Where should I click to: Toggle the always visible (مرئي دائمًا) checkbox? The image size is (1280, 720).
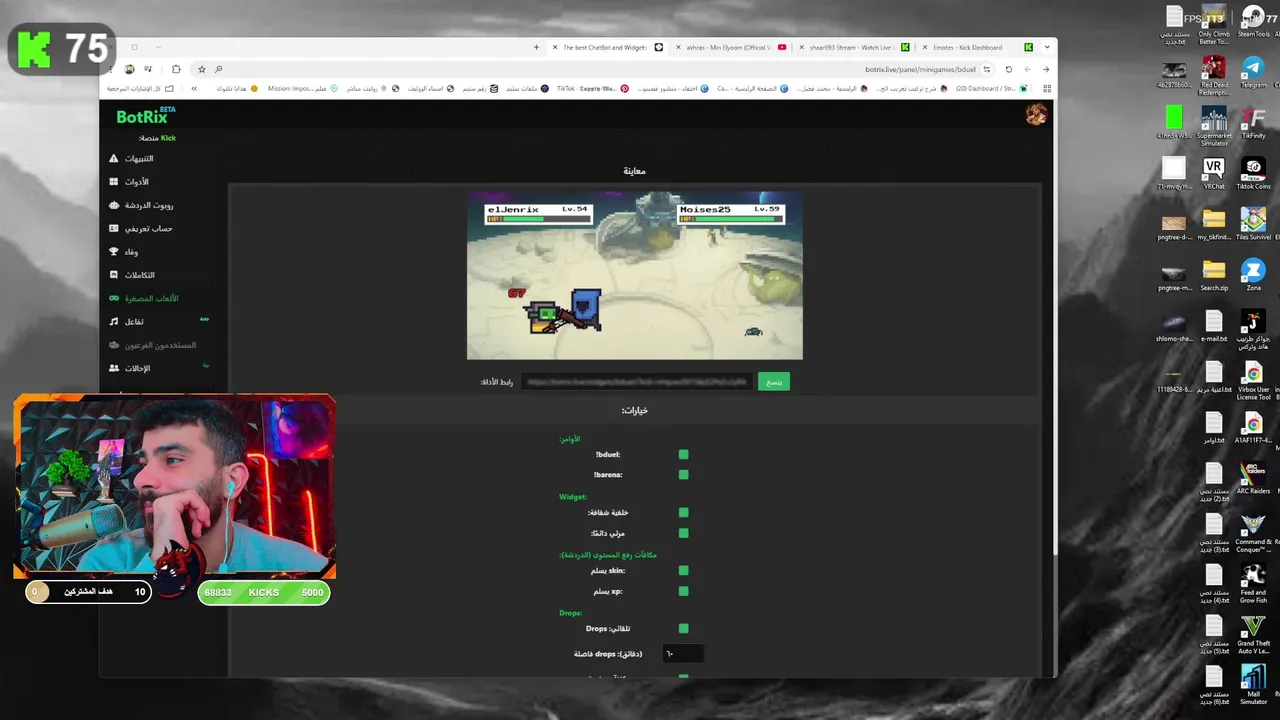tap(683, 533)
